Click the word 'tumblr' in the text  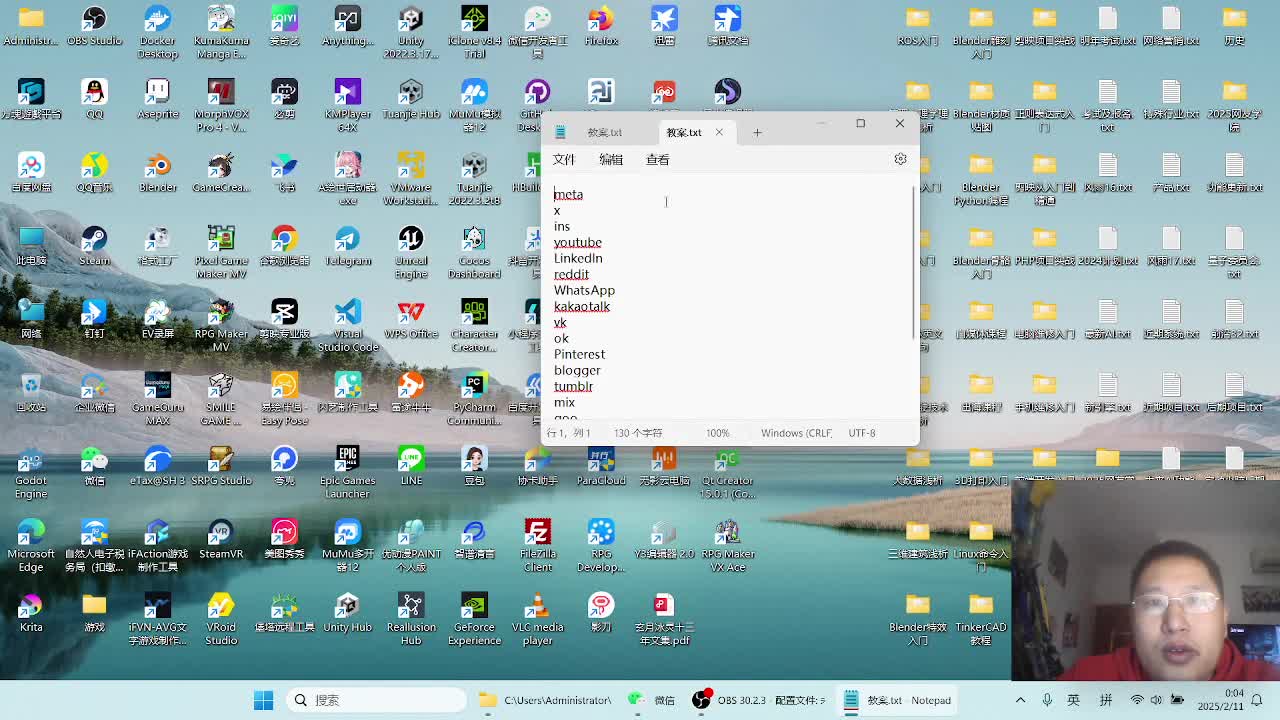point(573,386)
